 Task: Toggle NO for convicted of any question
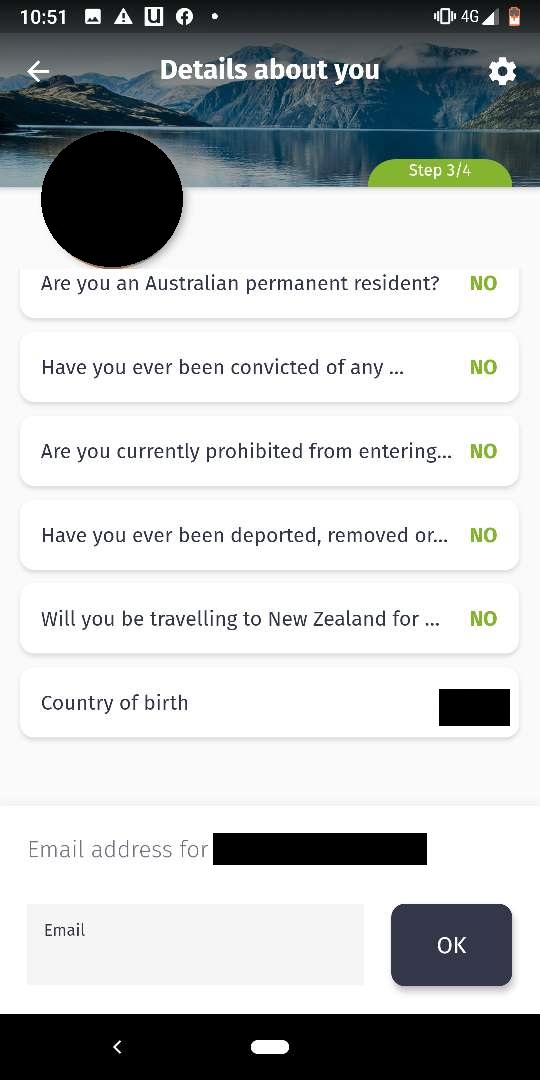tap(483, 367)
